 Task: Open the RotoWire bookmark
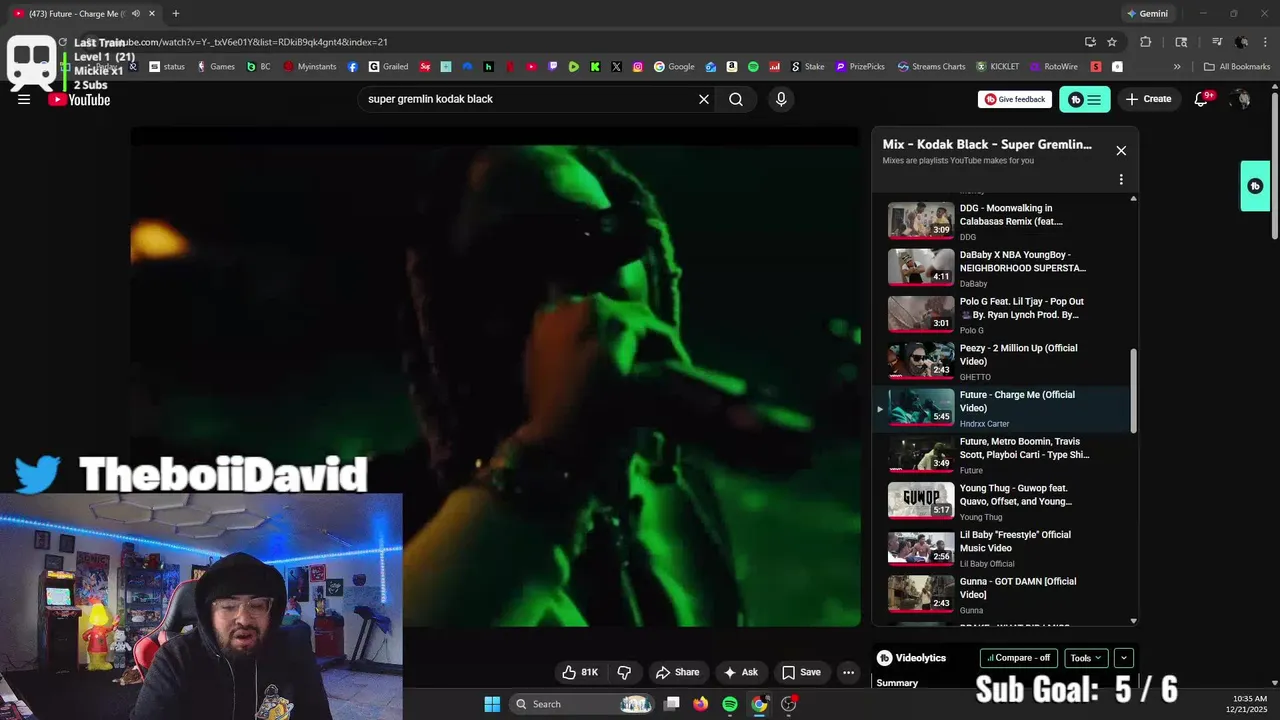pos(1053,67)
